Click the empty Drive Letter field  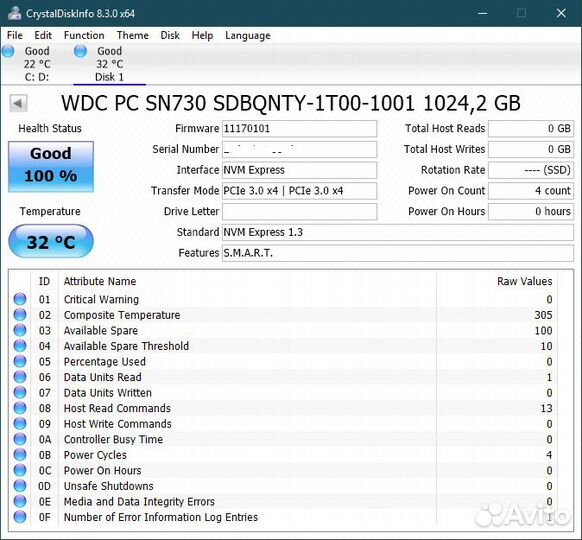pyautogui.click(x=299, y=212)
